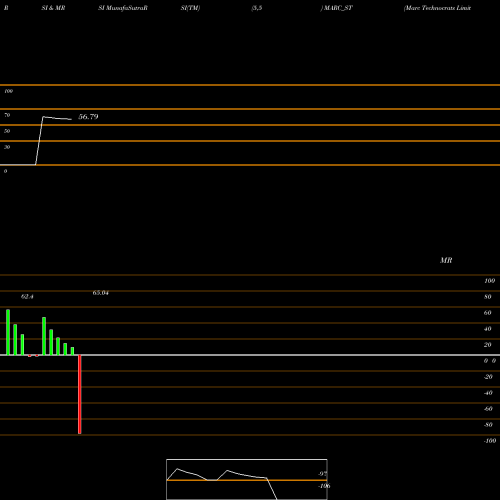Click the RSI value label "56.79"
500x500 pixels.
click(x=88, y=117)
